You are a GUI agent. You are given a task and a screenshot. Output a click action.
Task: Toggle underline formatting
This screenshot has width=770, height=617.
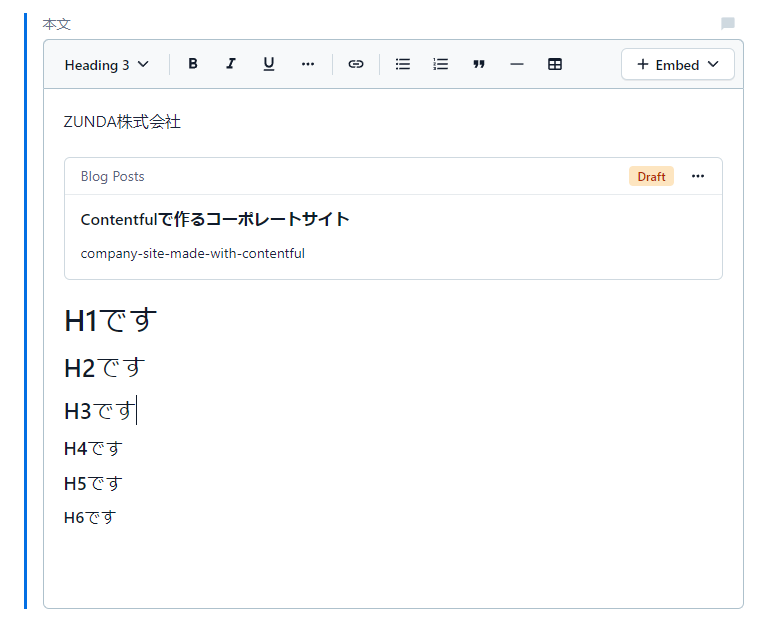tap(269, 64)
